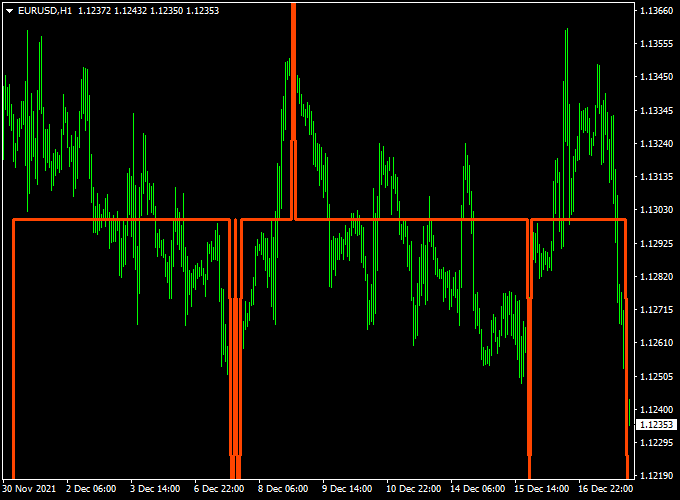The height and width of the screenshot is (500, 680).
Task: Open the chart menu triangle beside EURUSD,H1
Action: point(9,11)
